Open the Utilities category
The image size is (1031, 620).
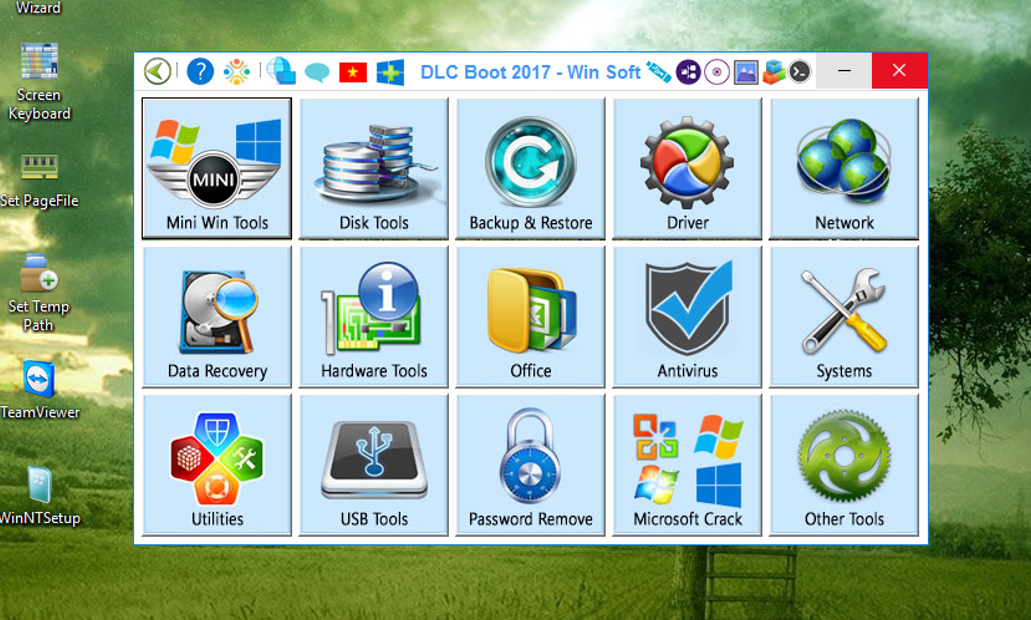click(216, 465)
